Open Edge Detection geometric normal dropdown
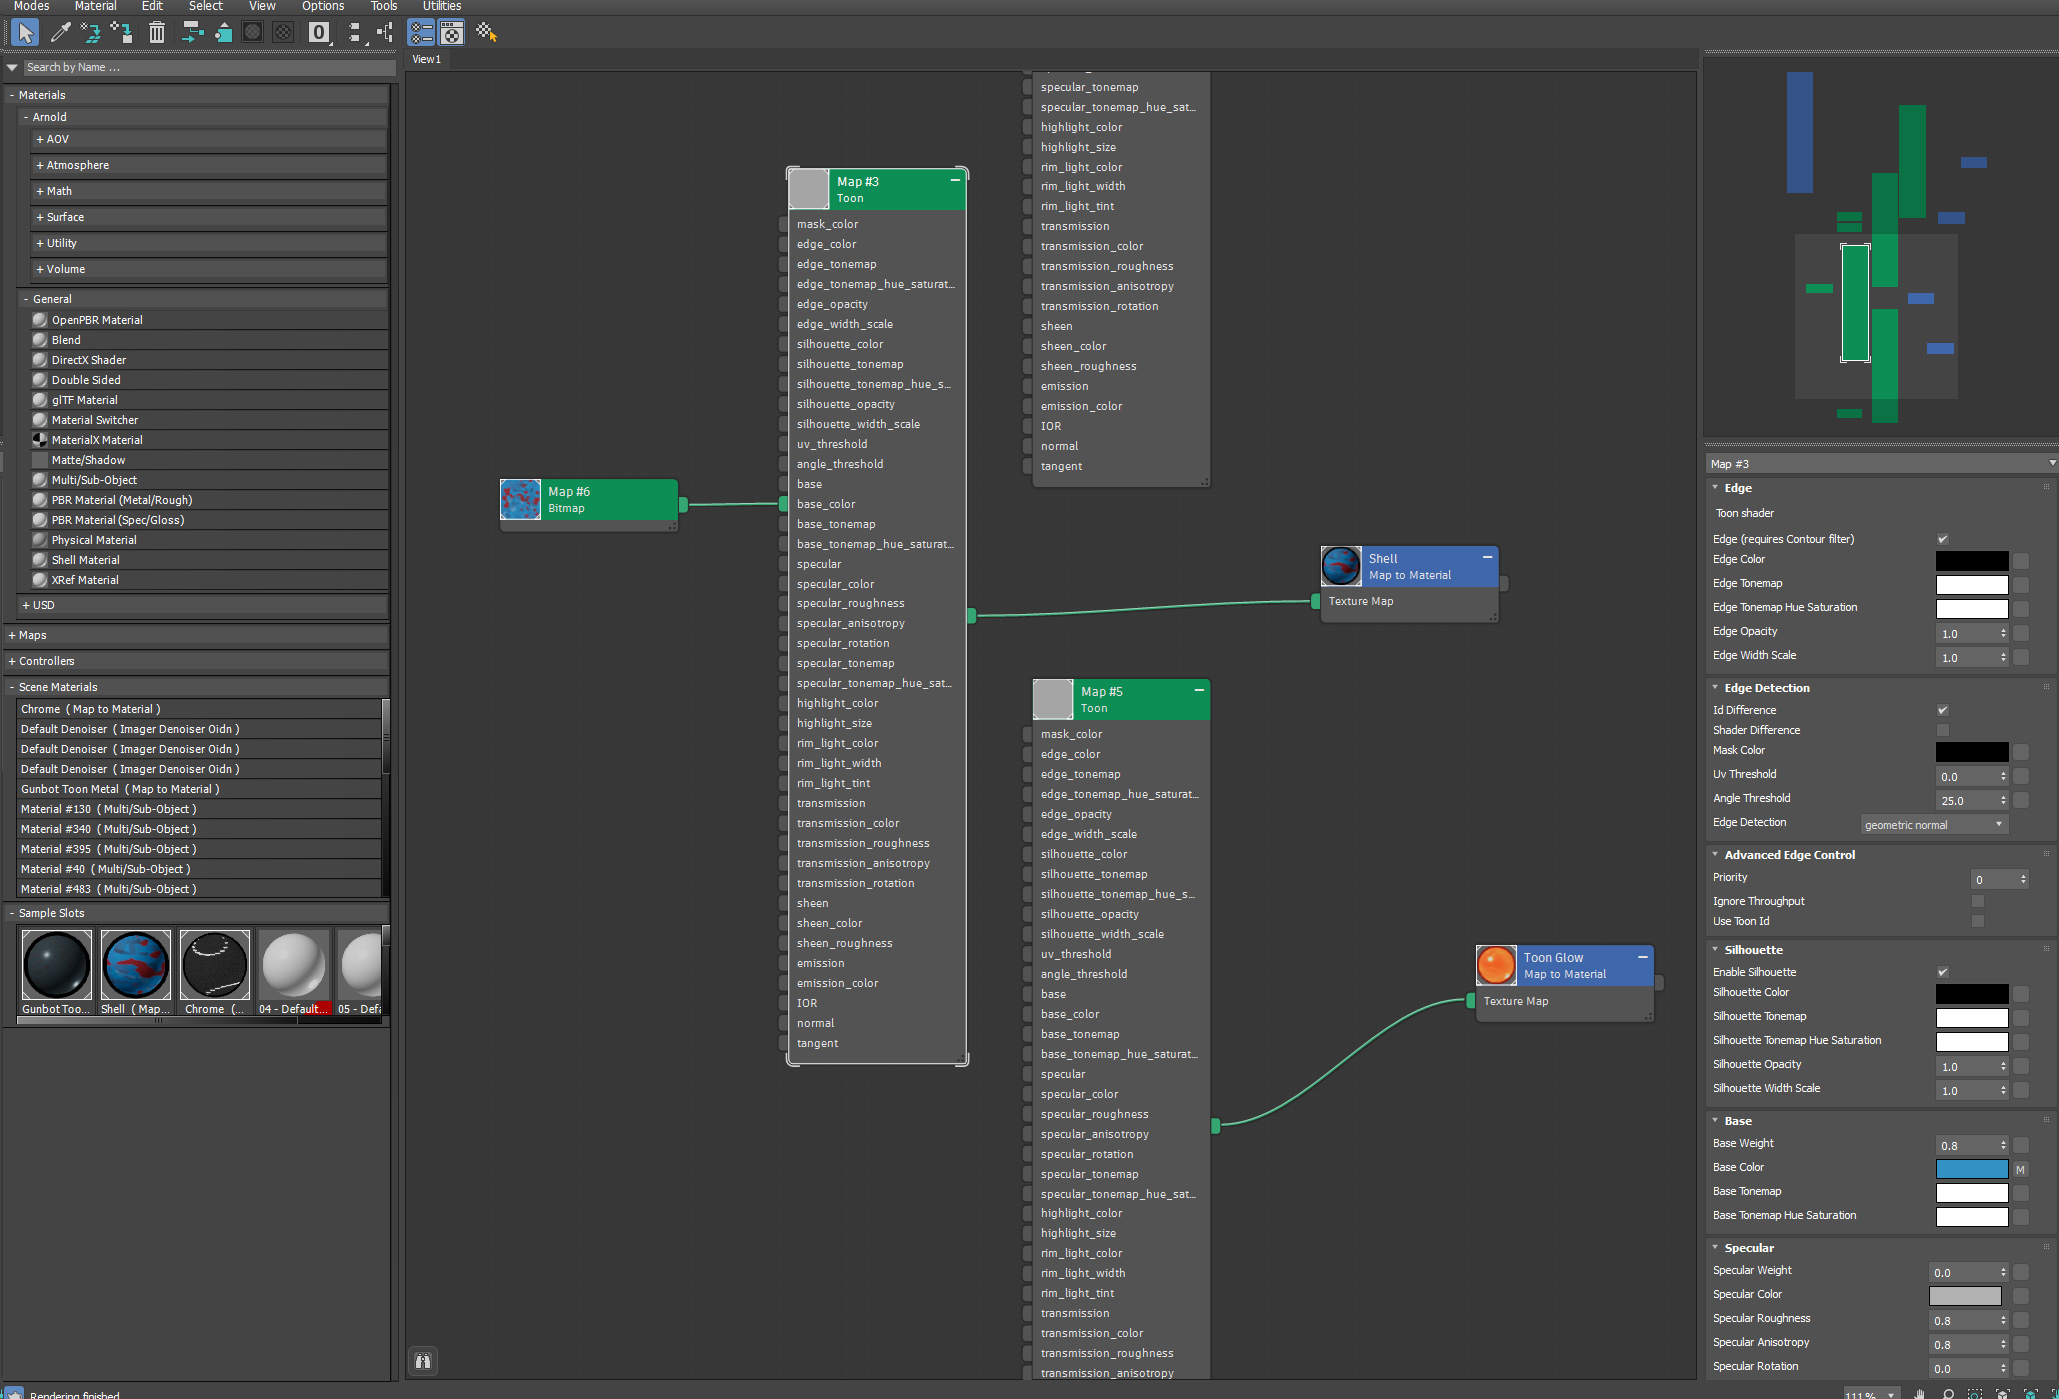This screenshot has height=1399, width=2059. [x=1933, y=825]
